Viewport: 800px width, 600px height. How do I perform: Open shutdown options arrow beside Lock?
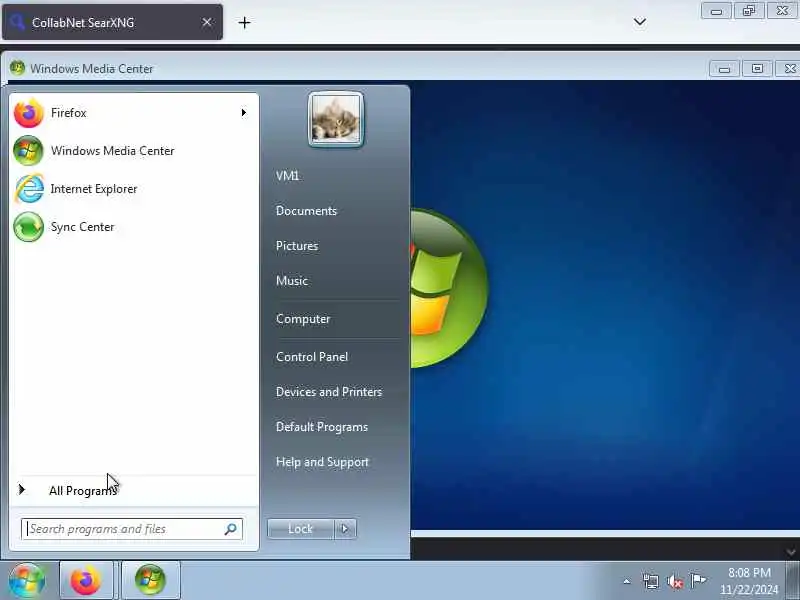[345, 529]
